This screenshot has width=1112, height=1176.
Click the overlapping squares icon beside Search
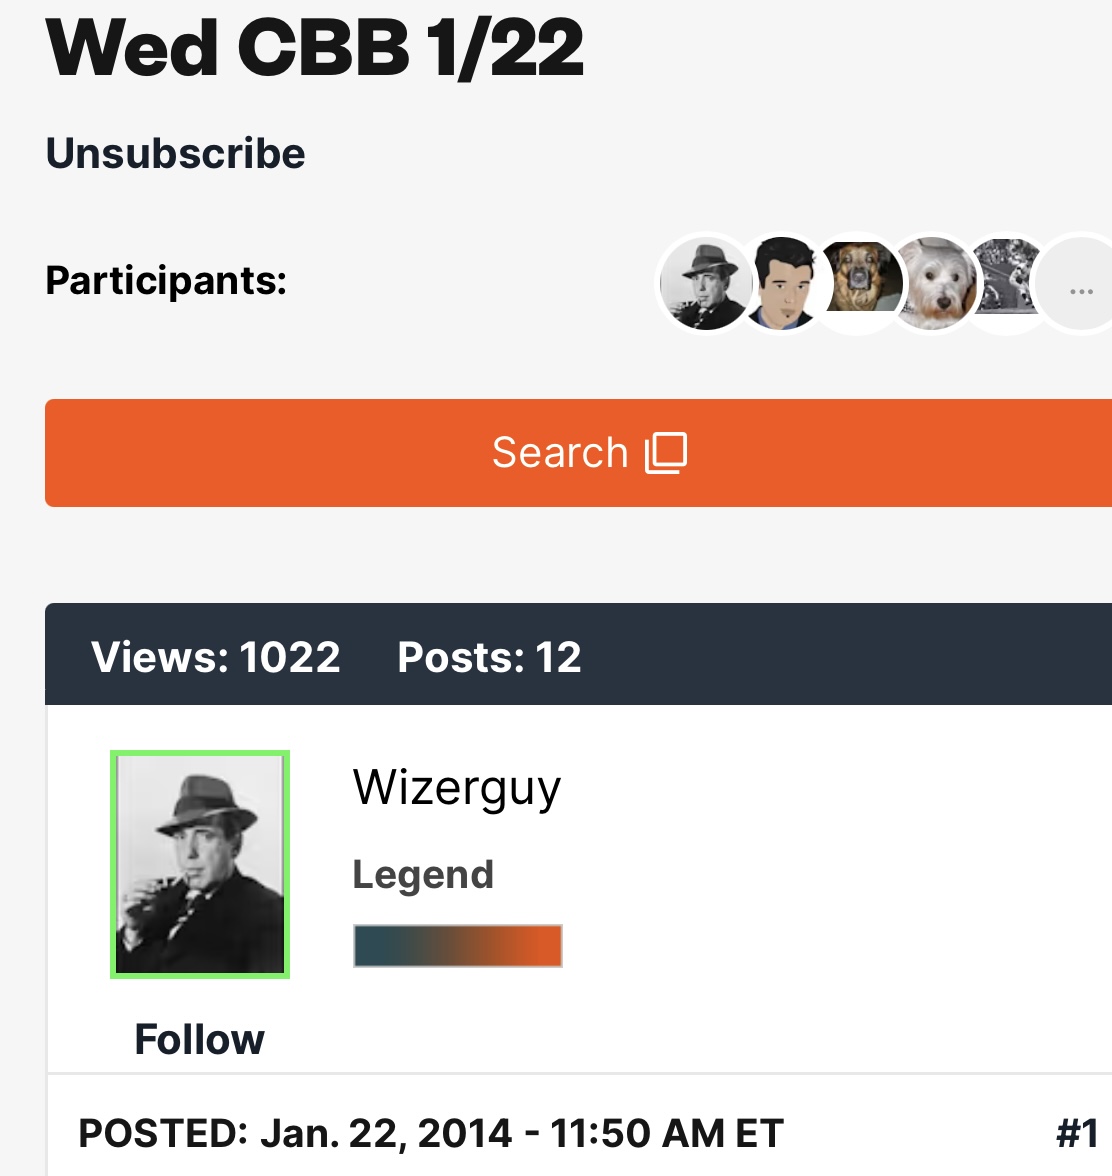click(666, 453)
